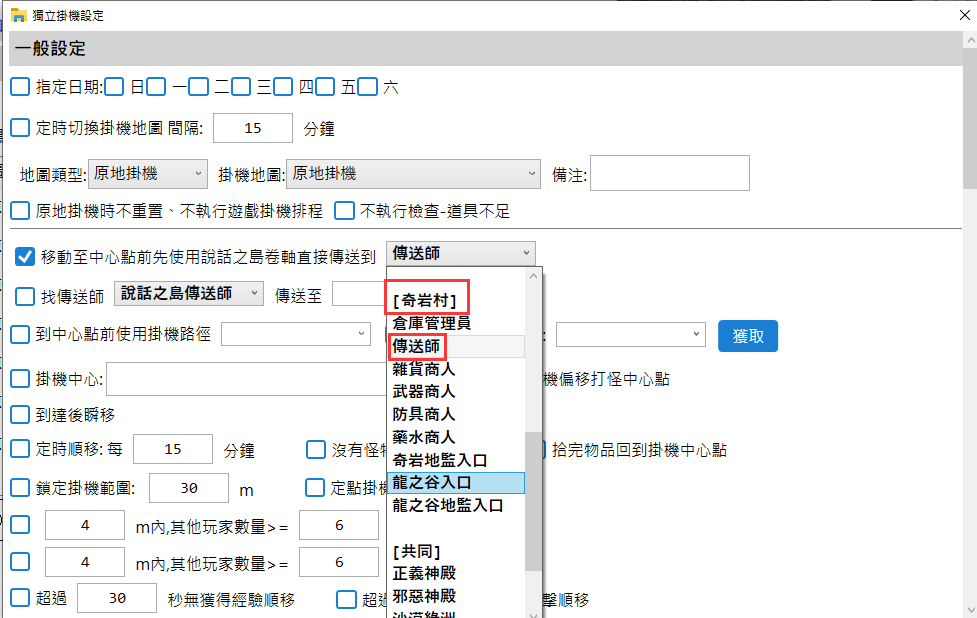
Task: Click the 間隔 minutes input box
Action: click(x=253, y=128)
